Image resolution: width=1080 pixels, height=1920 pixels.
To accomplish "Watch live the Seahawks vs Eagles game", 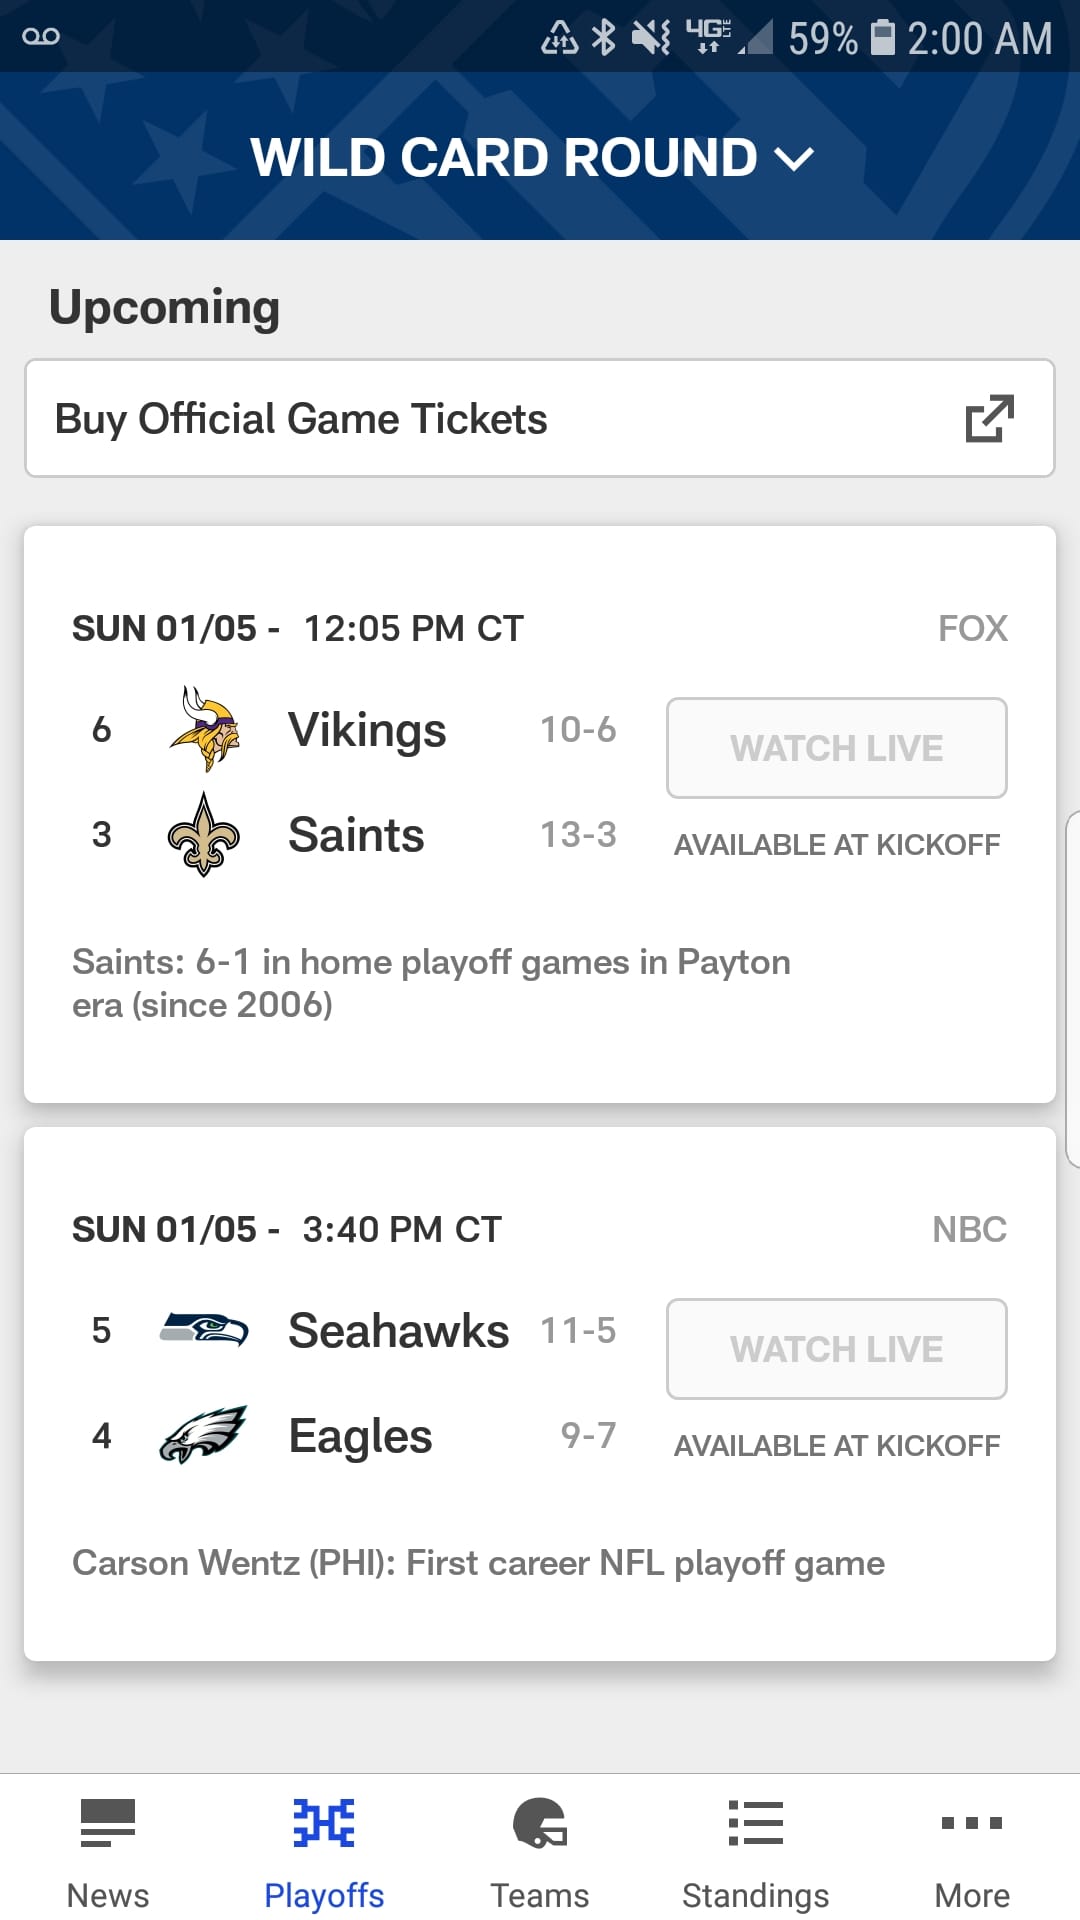I will (x=837, y=1349).
